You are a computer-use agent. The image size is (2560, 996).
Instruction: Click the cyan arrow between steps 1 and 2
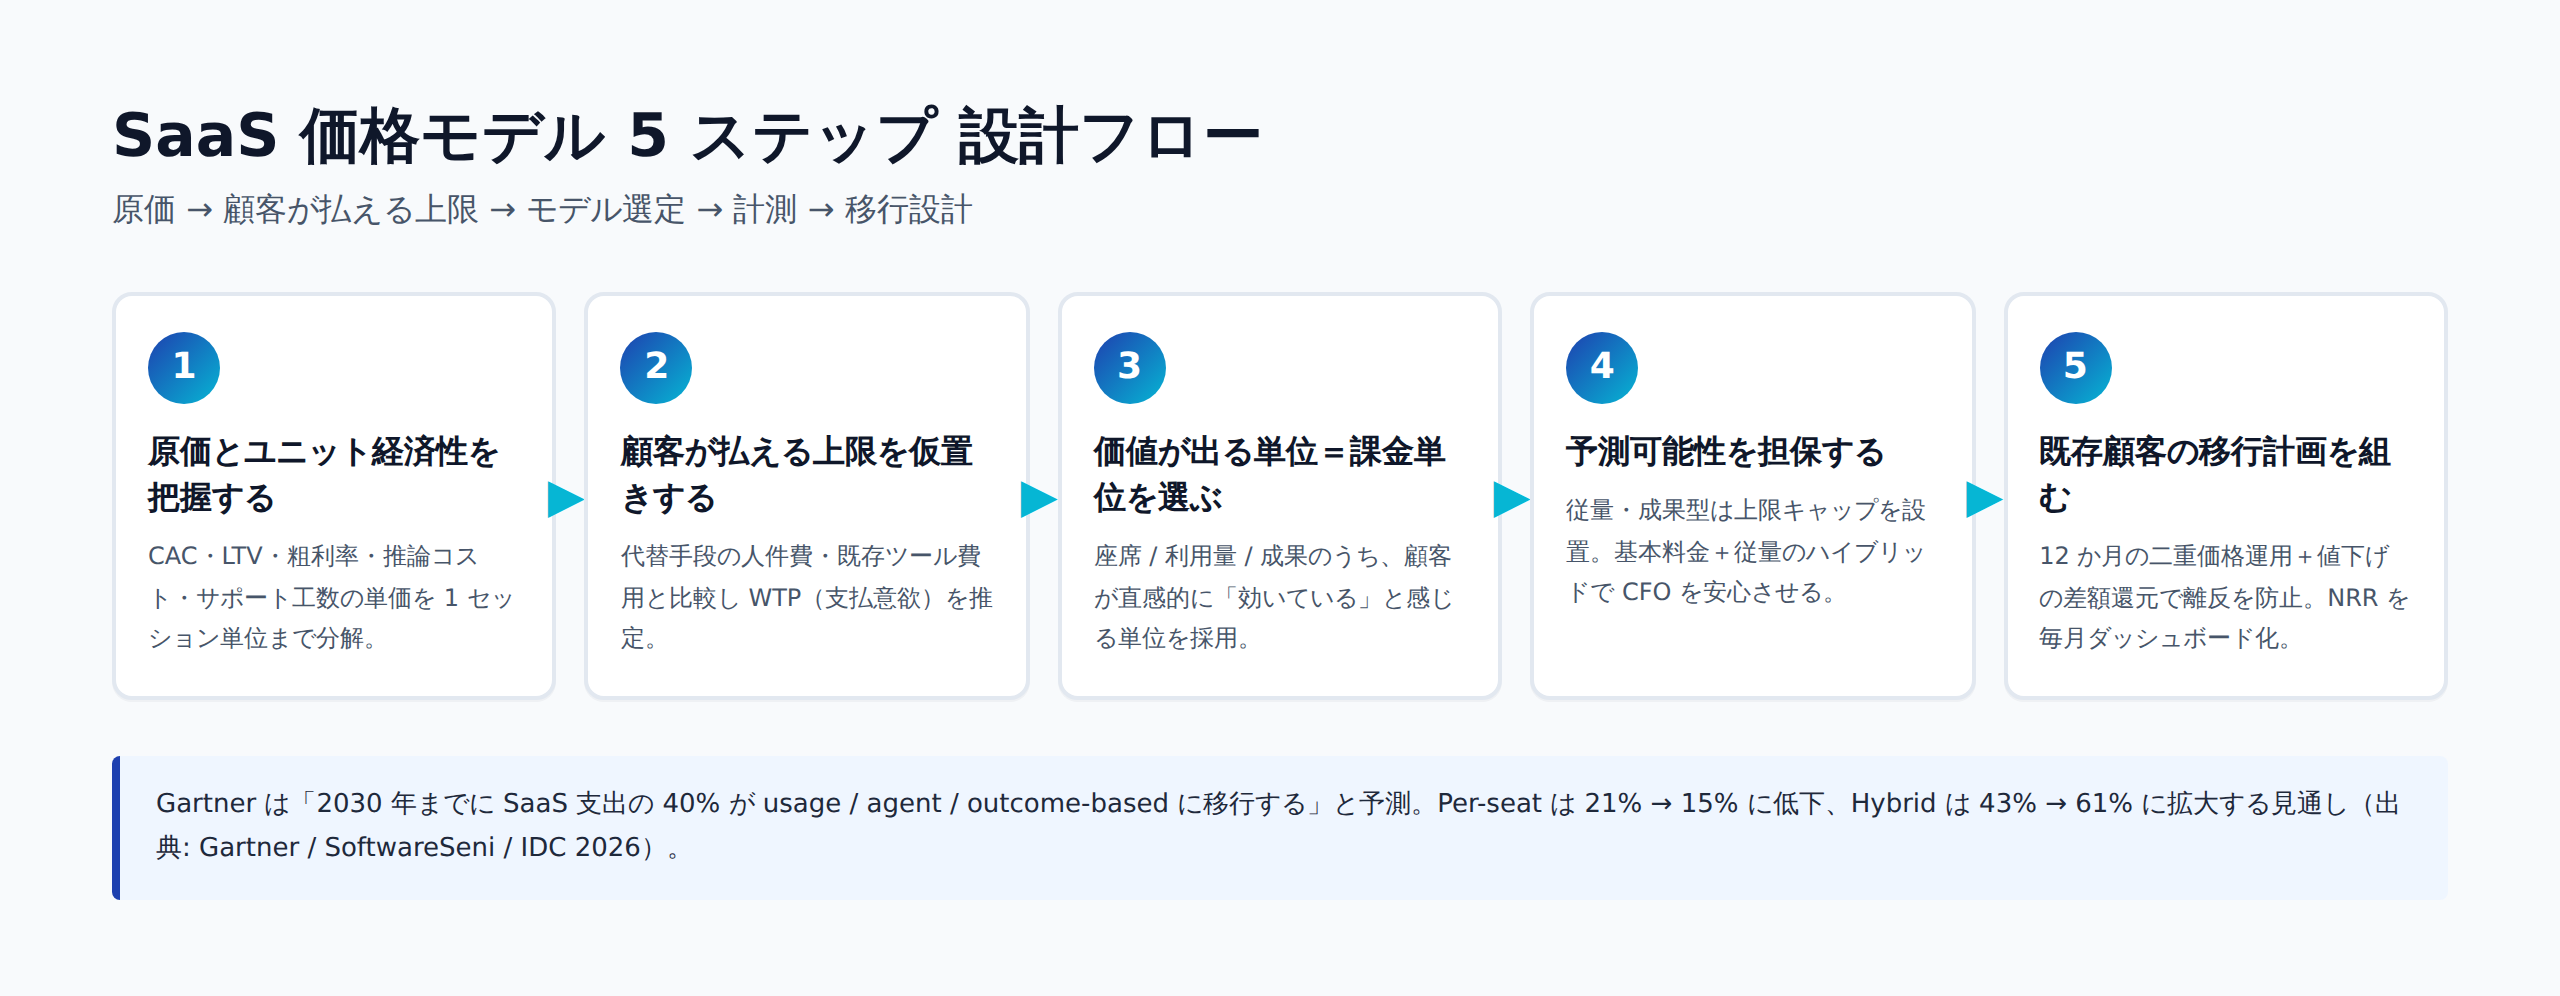[566, 499]
